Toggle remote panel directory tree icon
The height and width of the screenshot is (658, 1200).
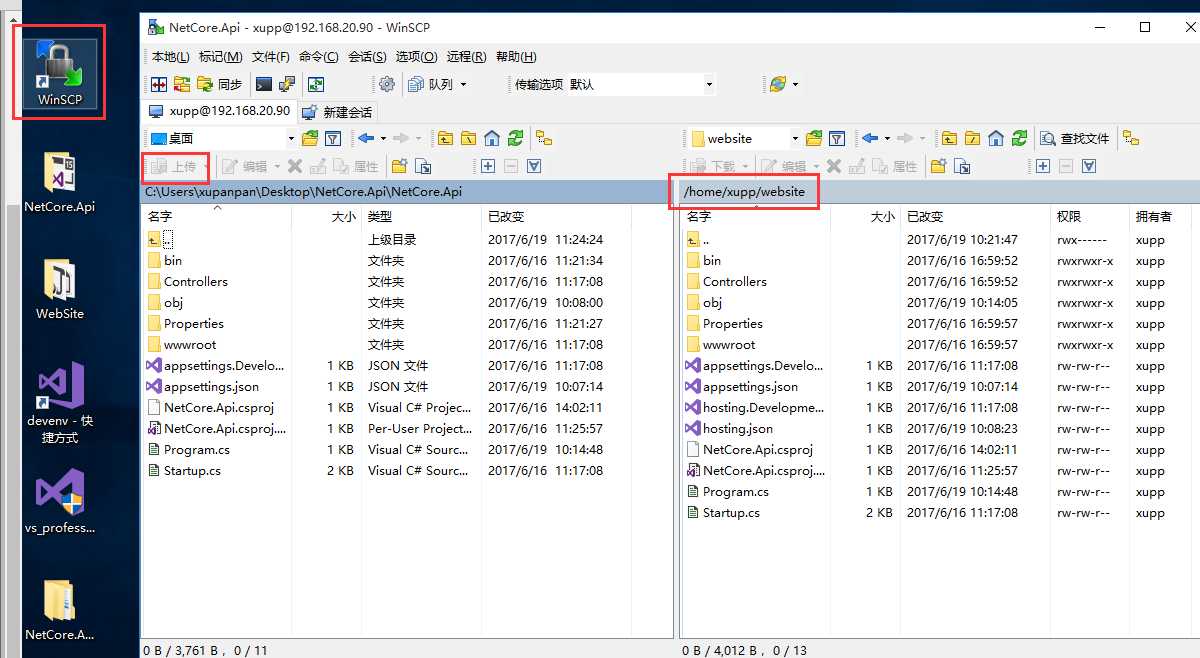1131,138
